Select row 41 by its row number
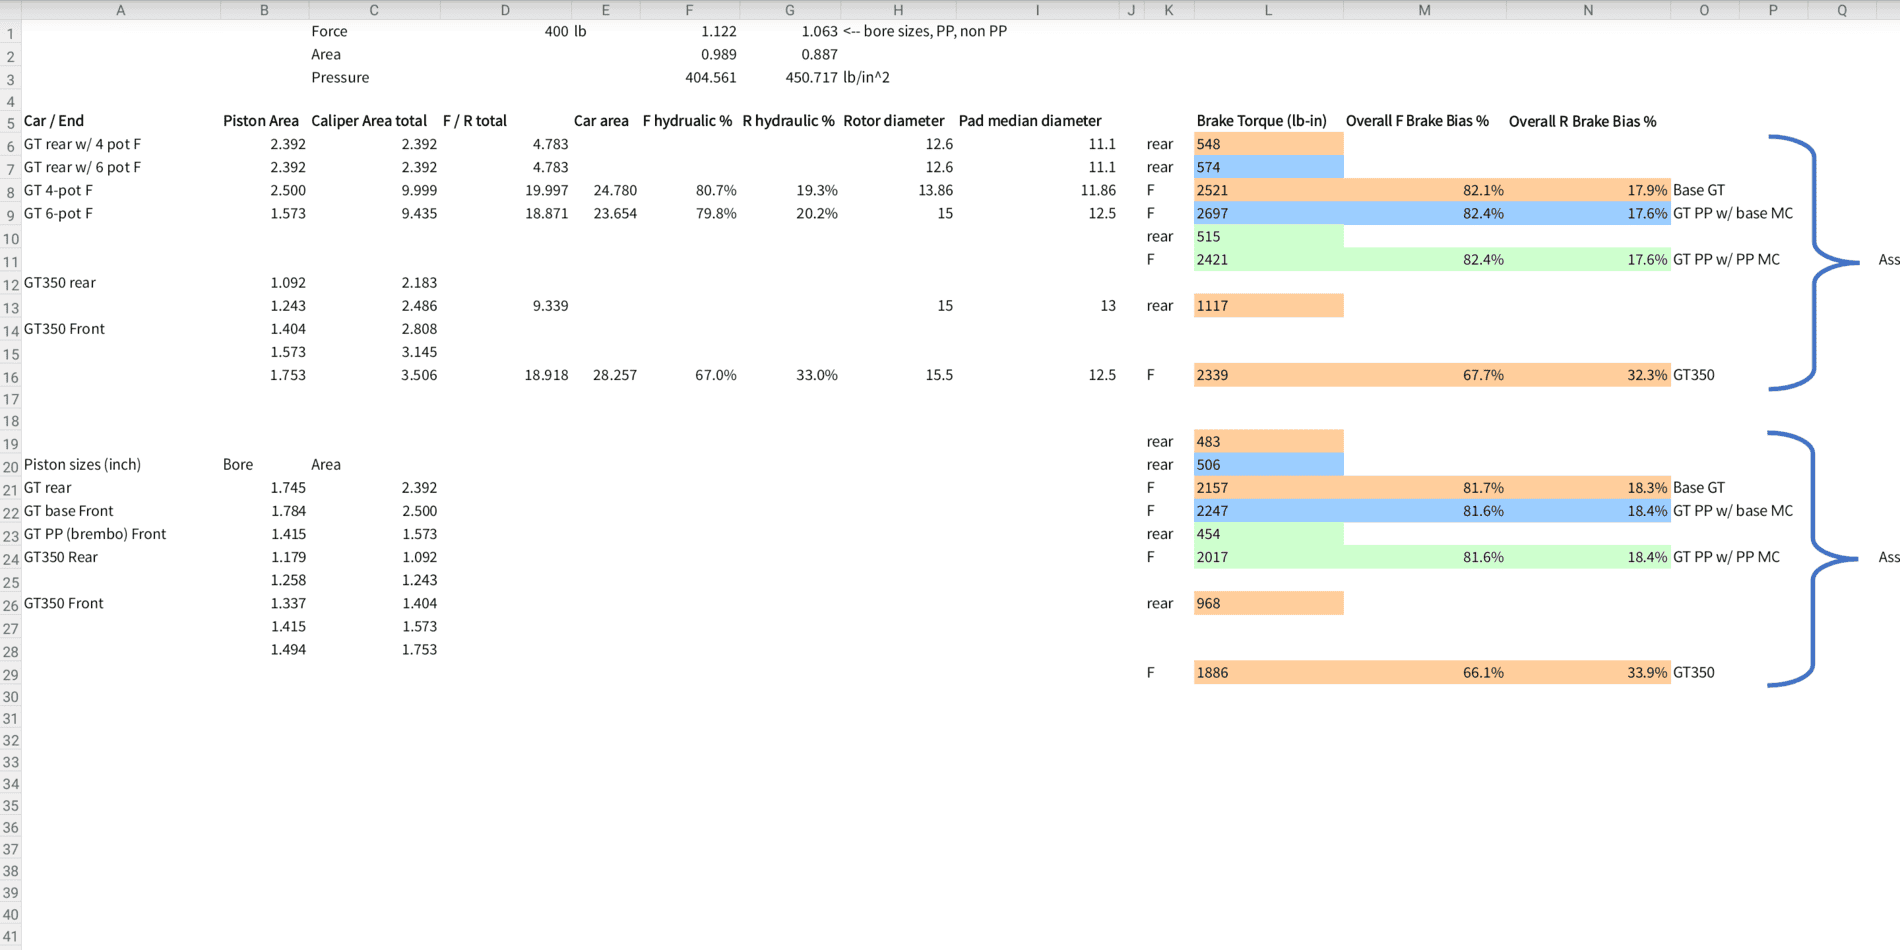 coord(10,937)
